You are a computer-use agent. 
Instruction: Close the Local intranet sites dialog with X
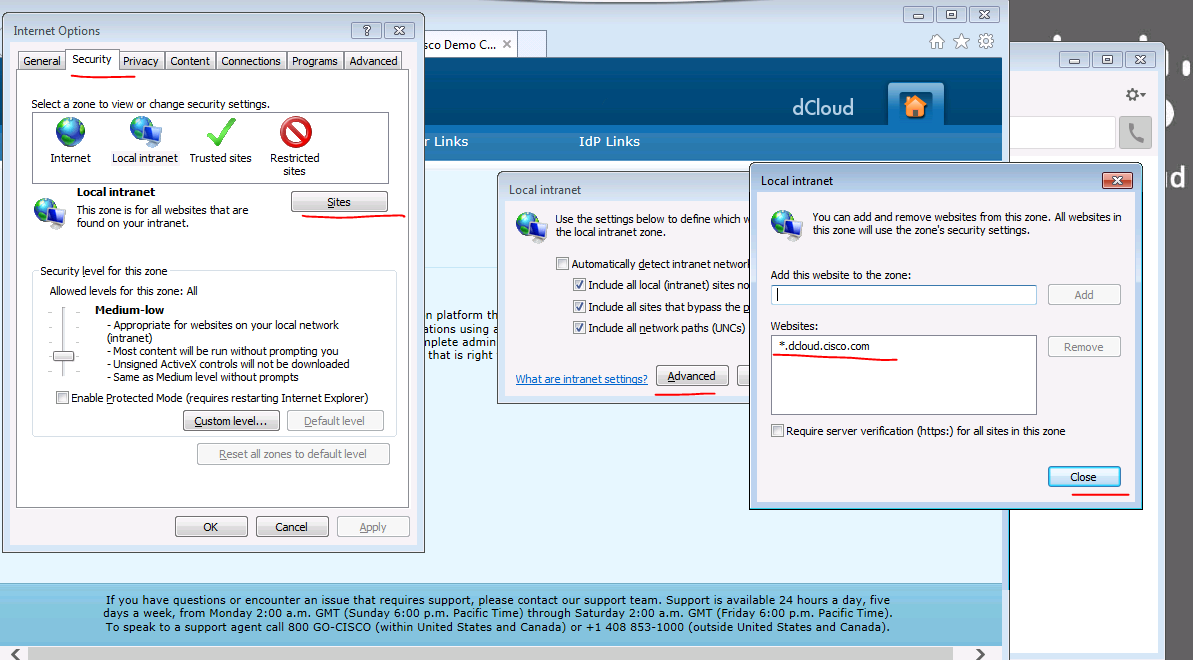(1117, 180)
